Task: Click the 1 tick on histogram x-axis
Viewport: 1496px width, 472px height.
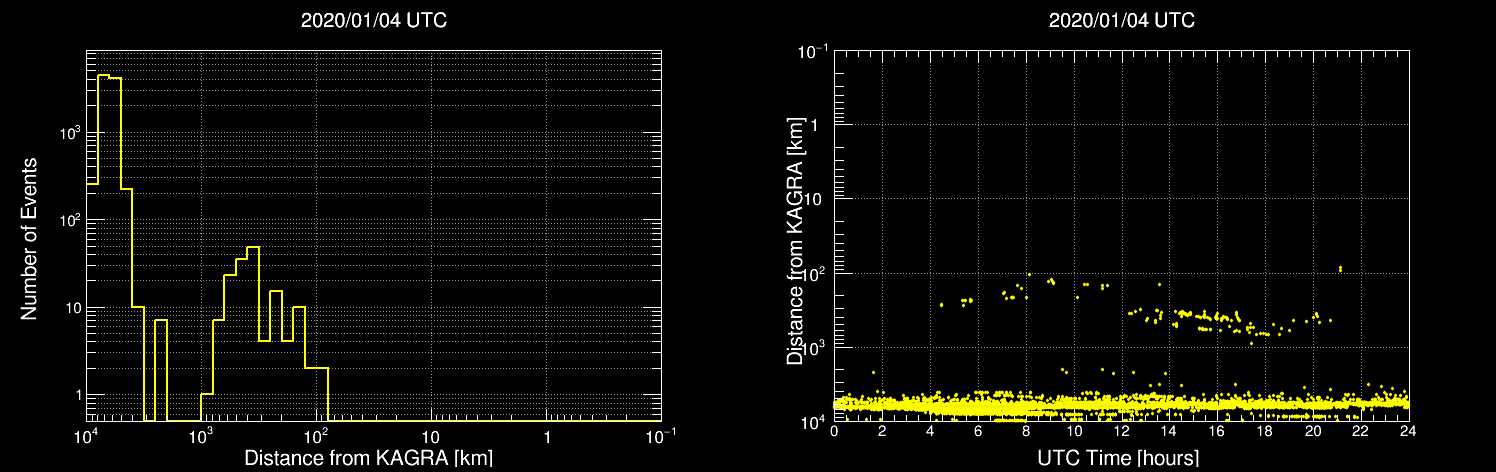Action: click(x=547, y=439)
